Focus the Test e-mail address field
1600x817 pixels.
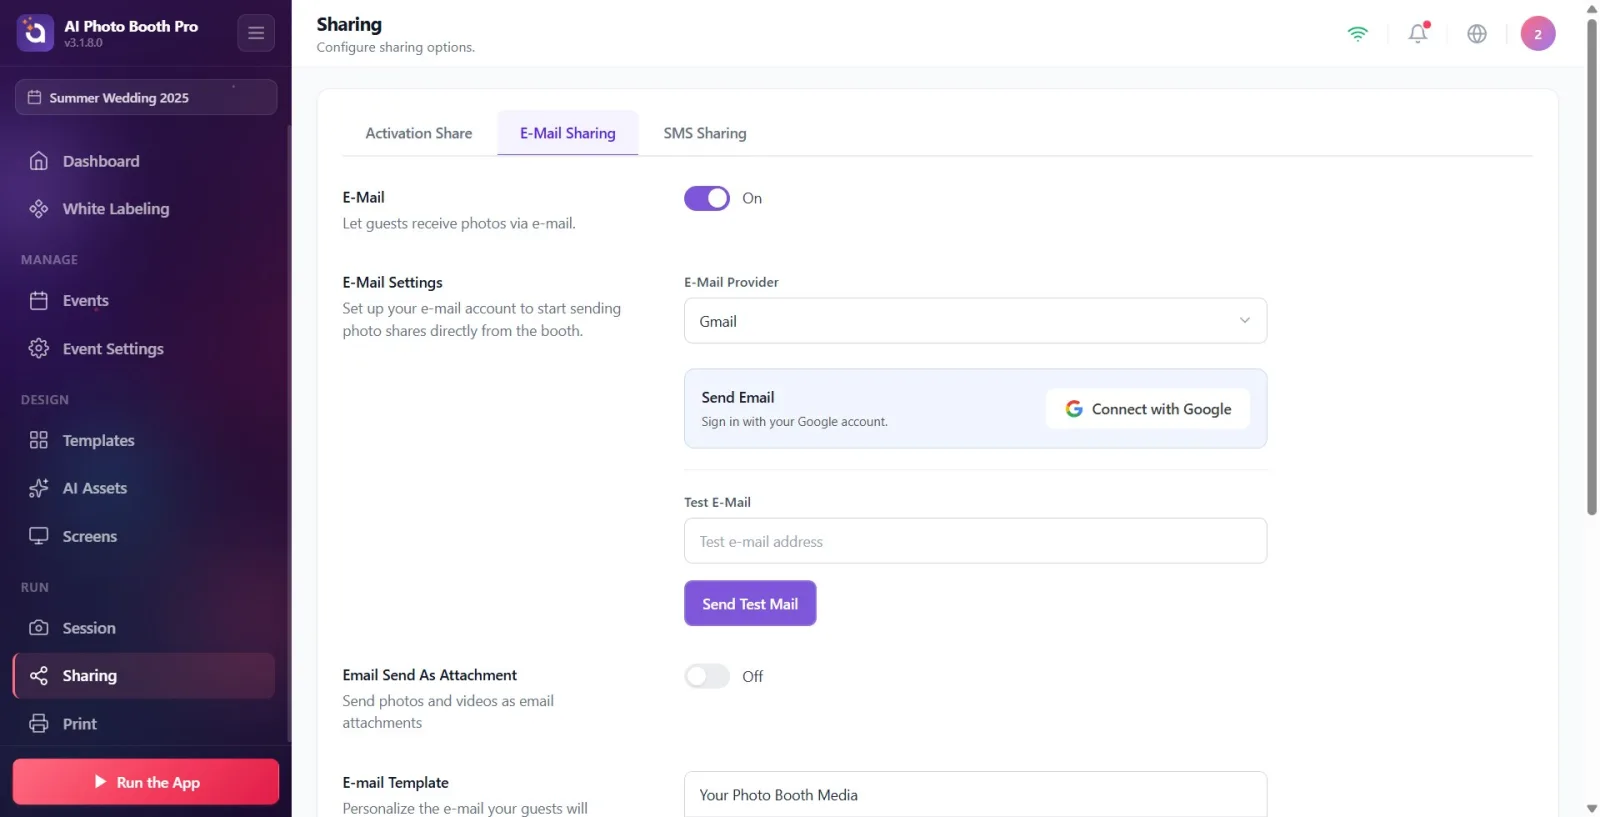point(975,541)
